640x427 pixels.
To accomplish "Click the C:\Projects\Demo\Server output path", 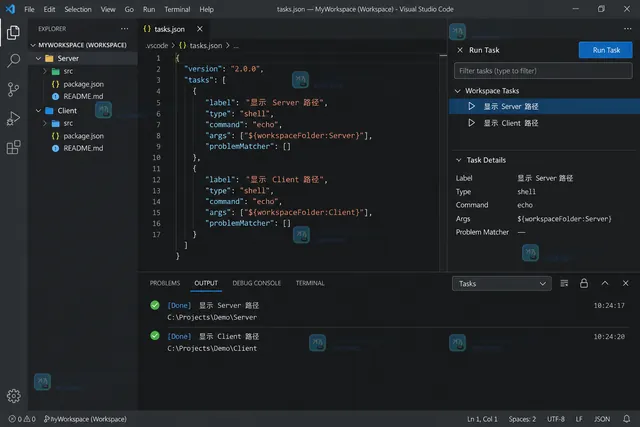I will 212,317.
